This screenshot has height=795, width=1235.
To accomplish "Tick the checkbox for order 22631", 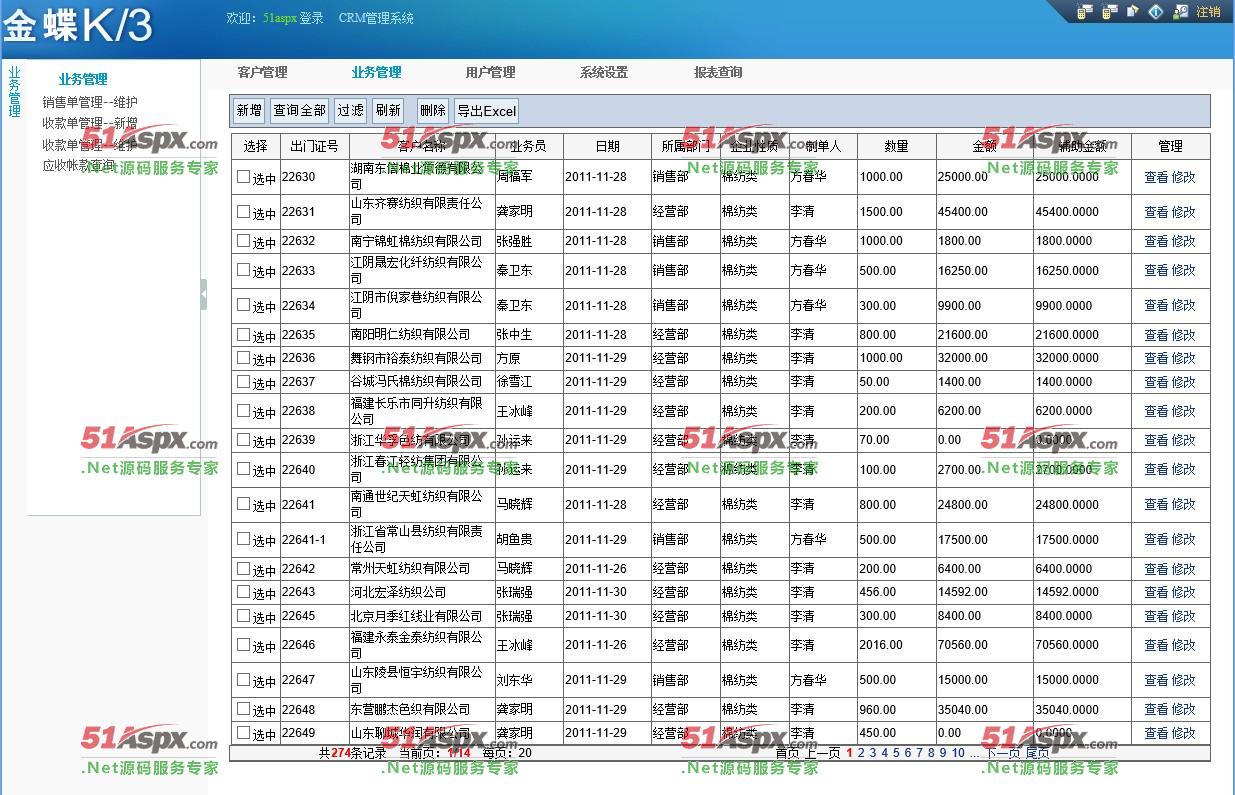I will (243, 211).
